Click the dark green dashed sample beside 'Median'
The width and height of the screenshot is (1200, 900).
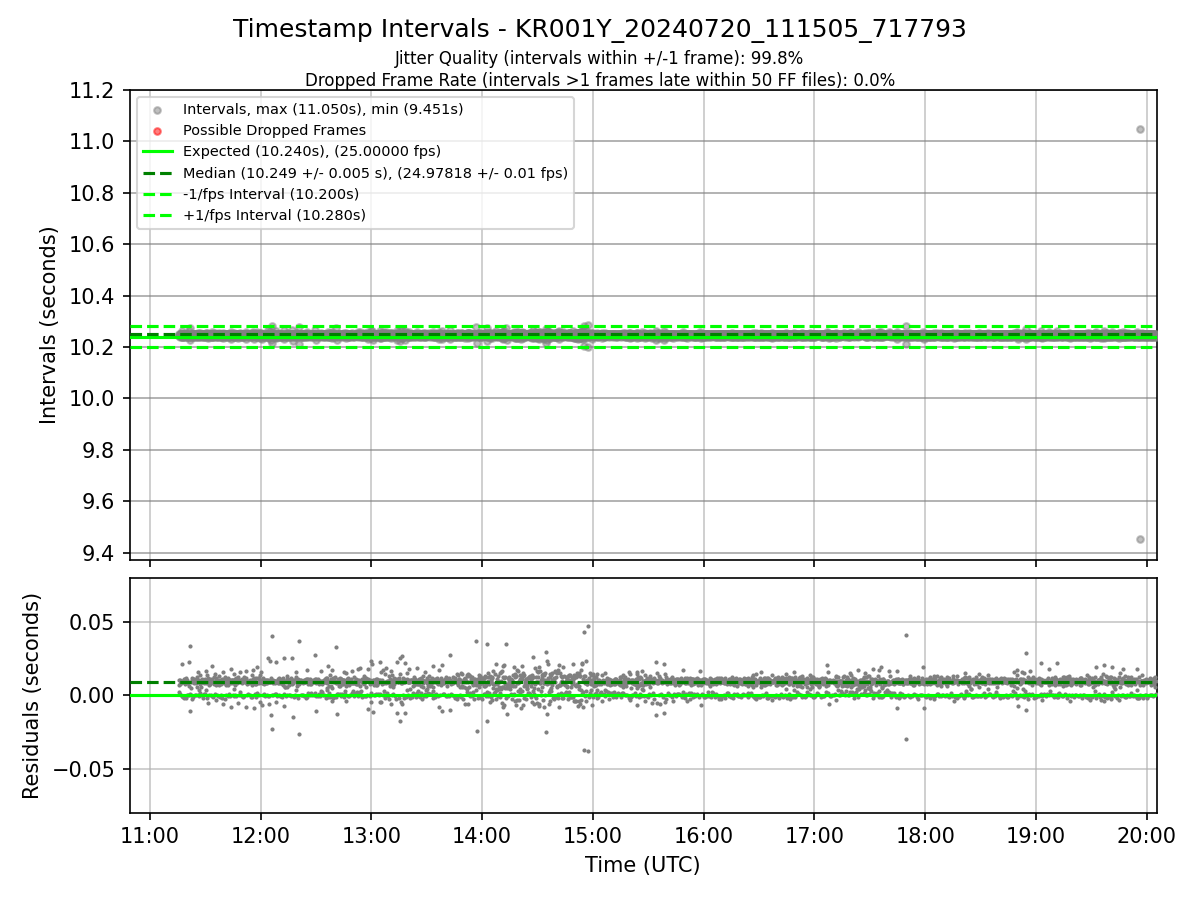157,173
